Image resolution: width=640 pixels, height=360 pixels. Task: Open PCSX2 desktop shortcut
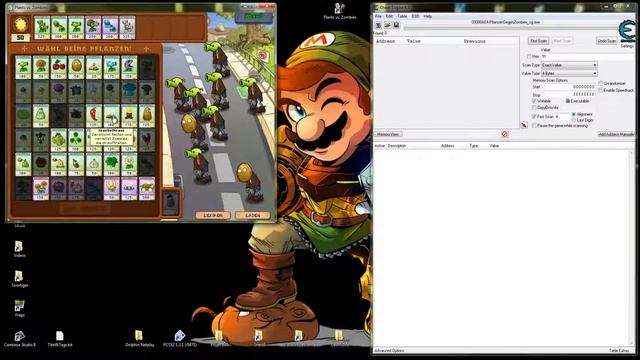coord(180,339)
